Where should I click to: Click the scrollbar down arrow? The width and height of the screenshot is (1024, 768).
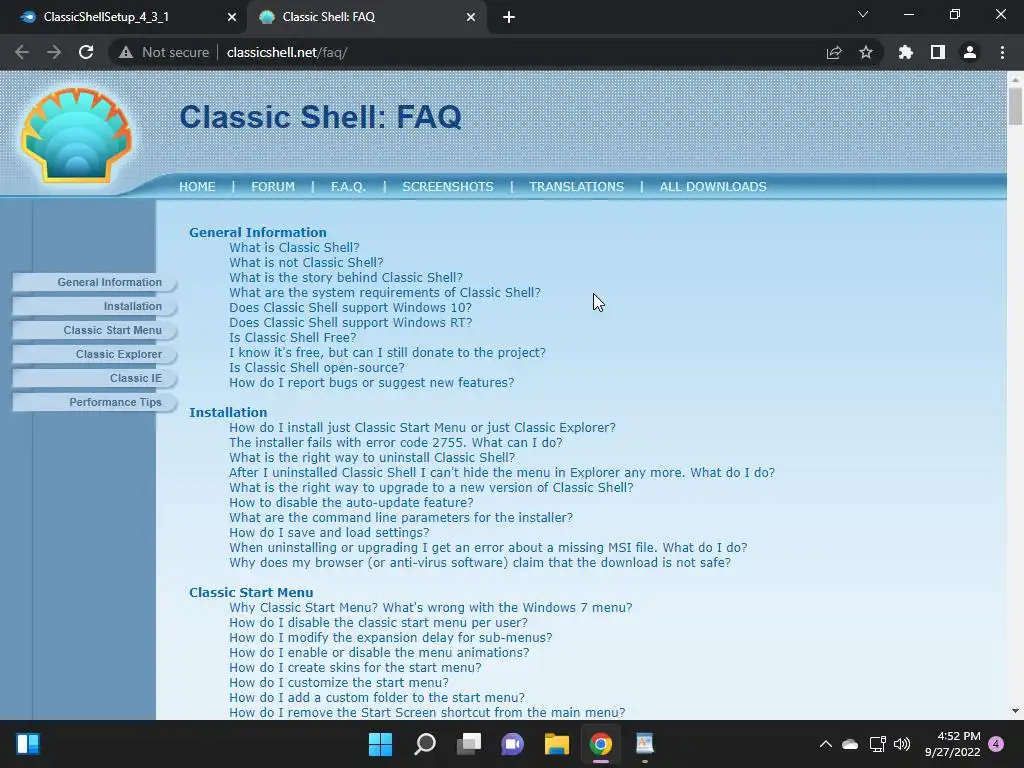coord(1015,711)
